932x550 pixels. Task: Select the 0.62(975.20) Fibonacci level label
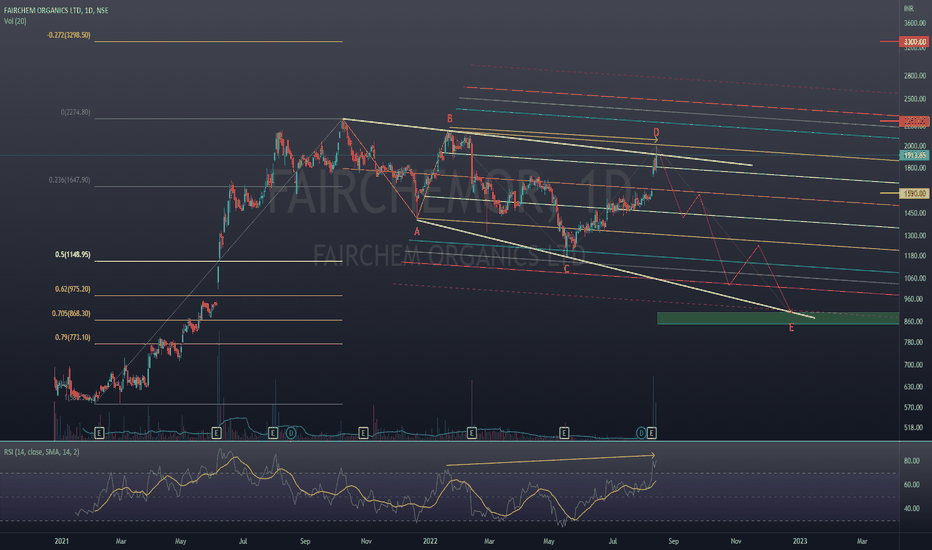coord(73,289)
